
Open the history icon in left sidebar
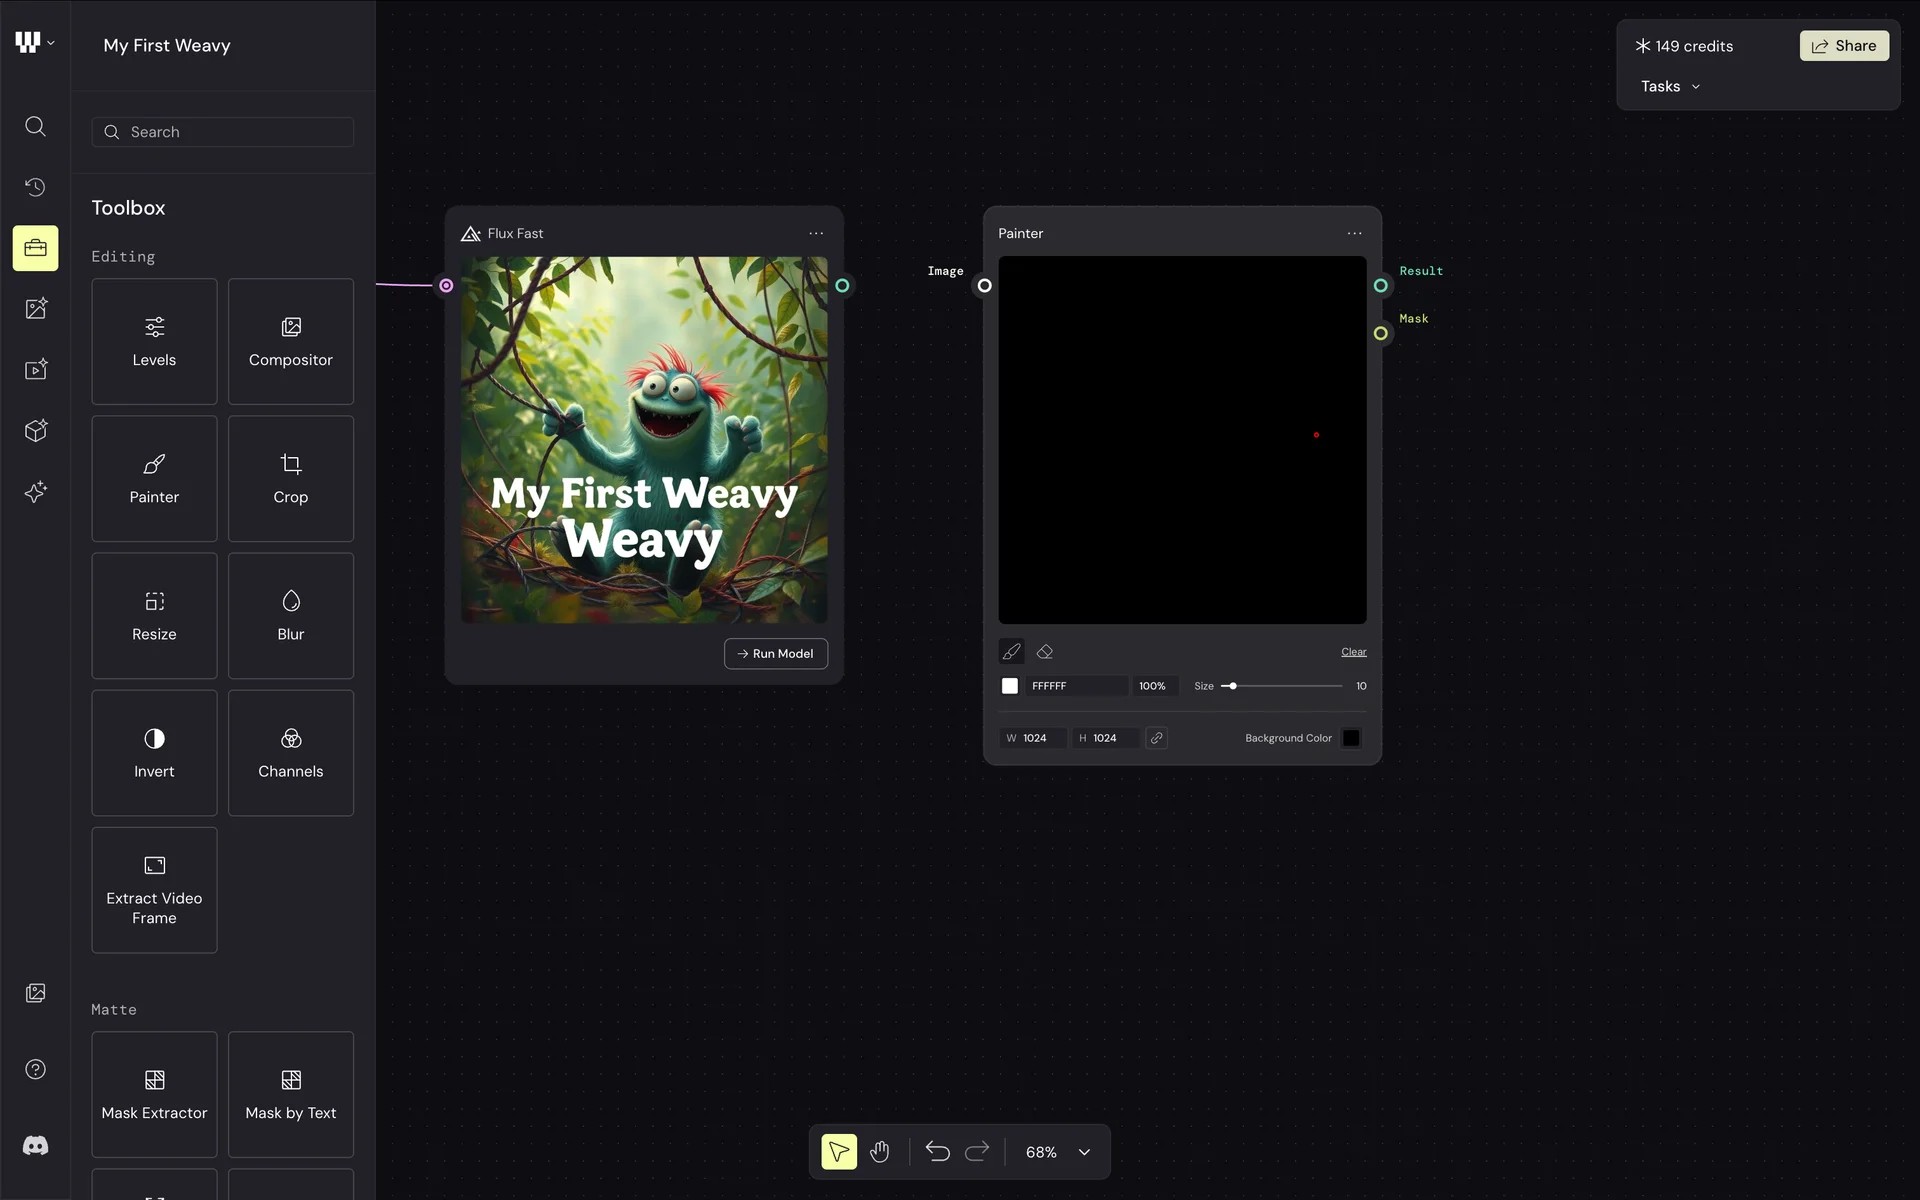[x=35, y=187]
